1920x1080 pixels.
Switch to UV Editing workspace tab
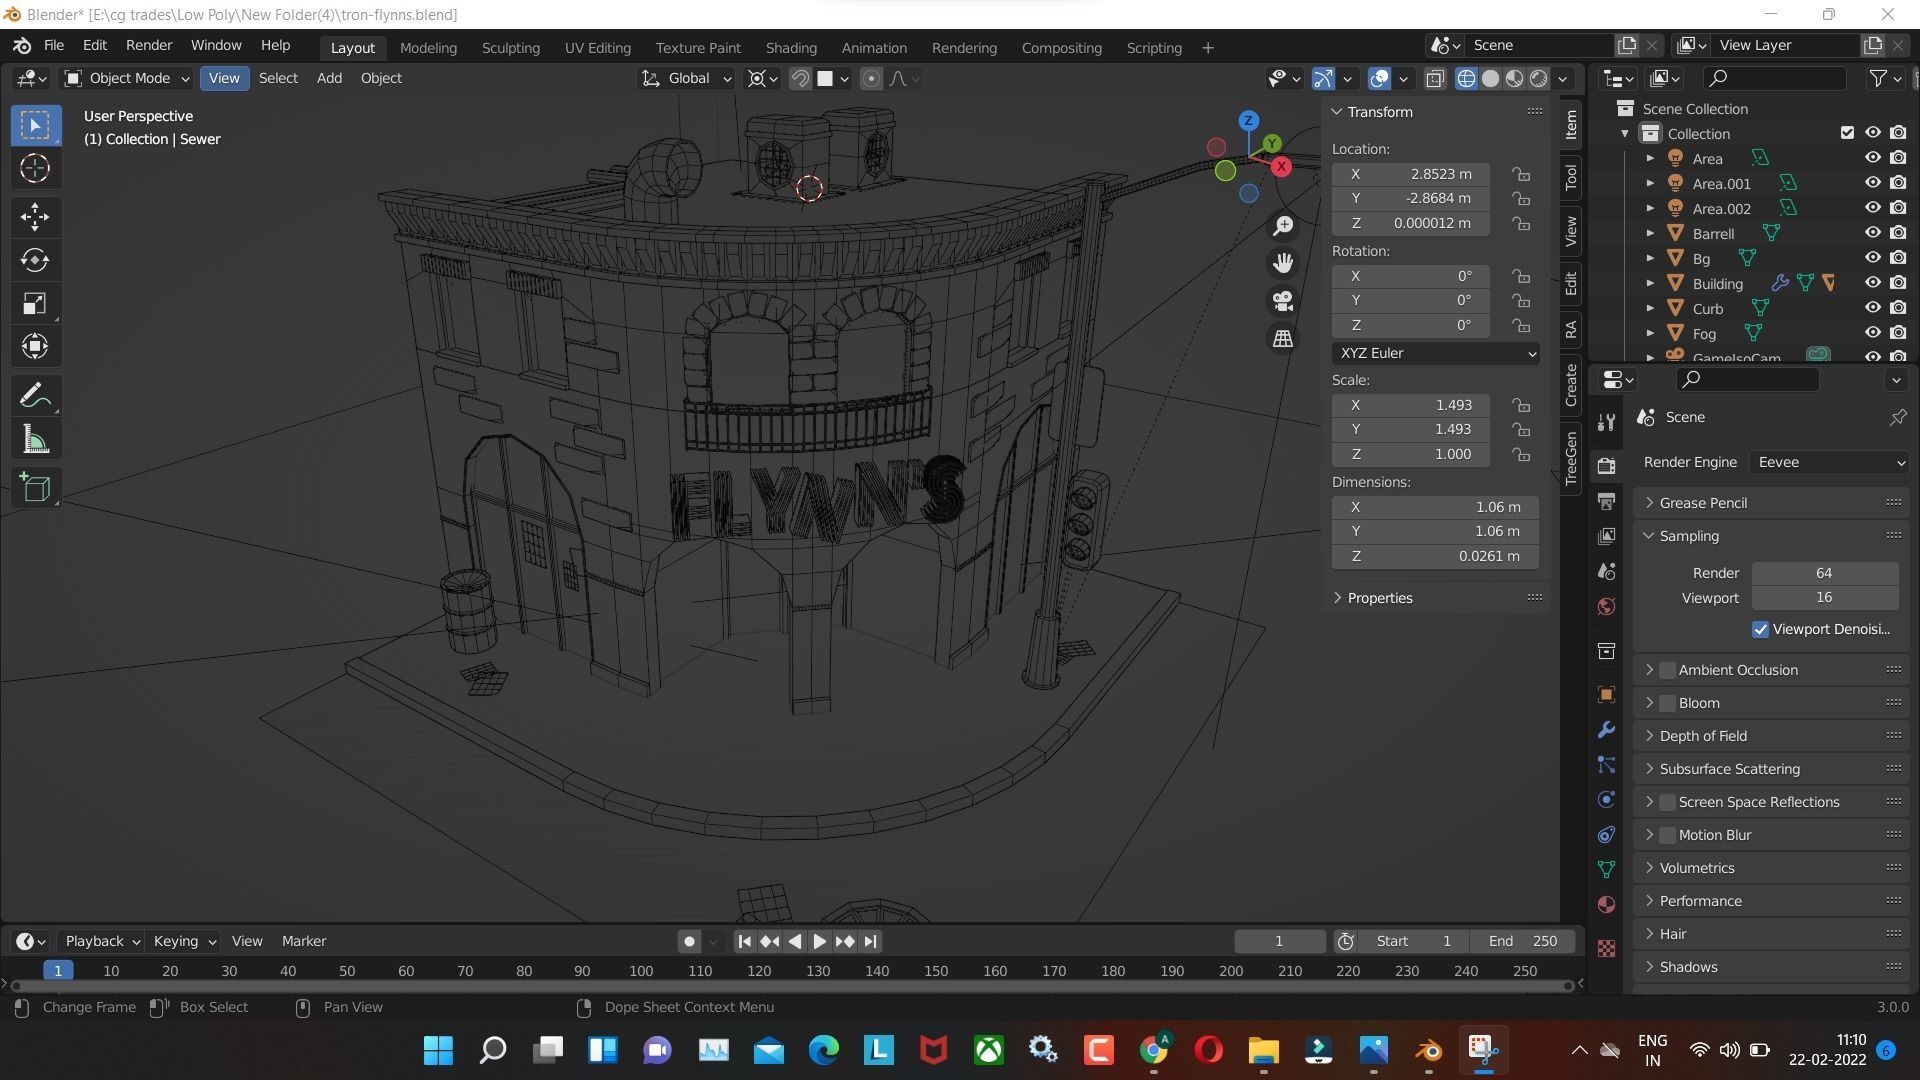pos(597,47)
